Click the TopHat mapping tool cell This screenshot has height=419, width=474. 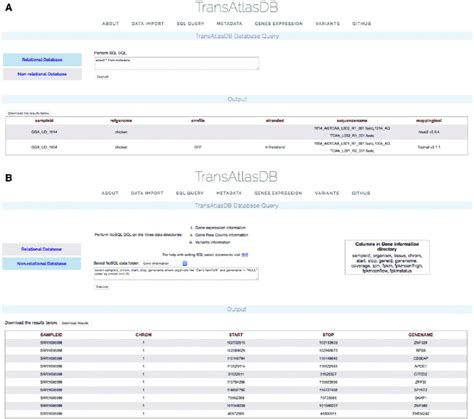429,147
